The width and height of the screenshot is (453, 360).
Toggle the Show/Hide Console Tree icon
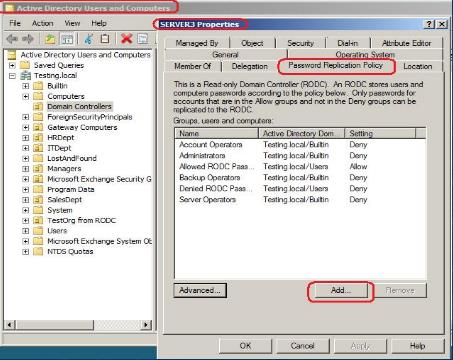[67, 39]
